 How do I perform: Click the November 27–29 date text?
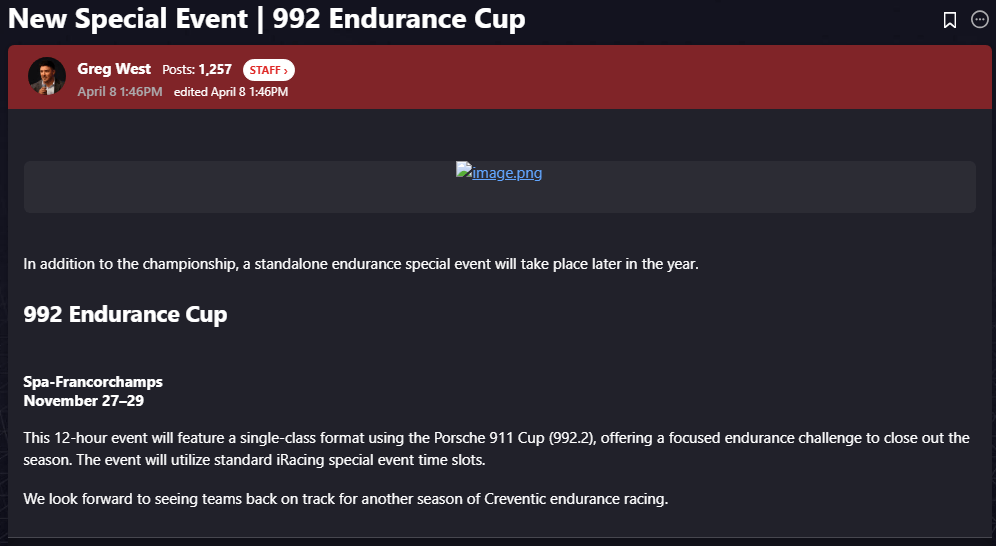83,400
